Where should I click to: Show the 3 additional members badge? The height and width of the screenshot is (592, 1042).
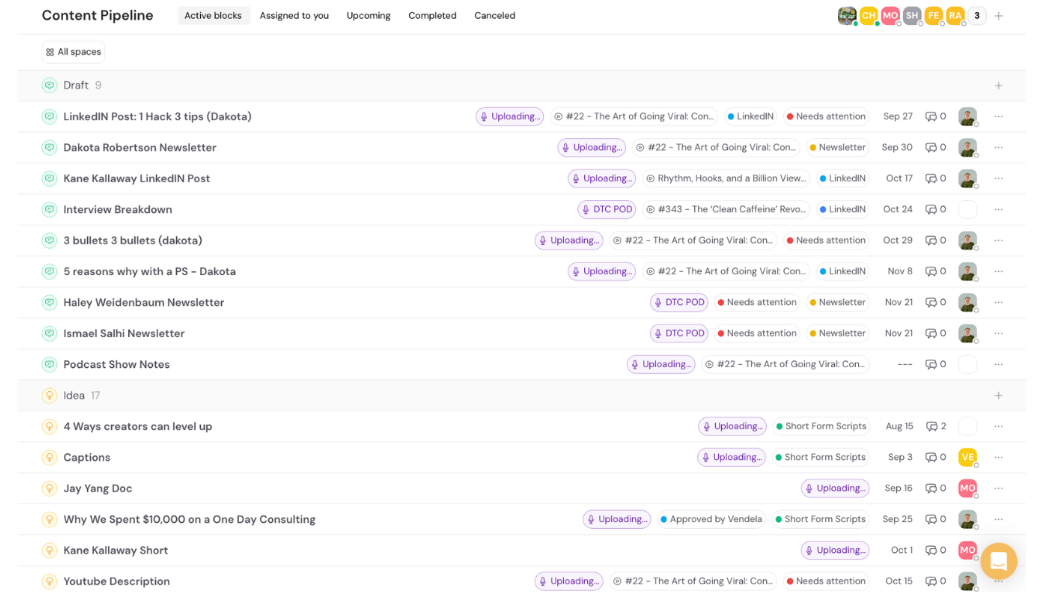pyautogui.click(x=977, y=15)
